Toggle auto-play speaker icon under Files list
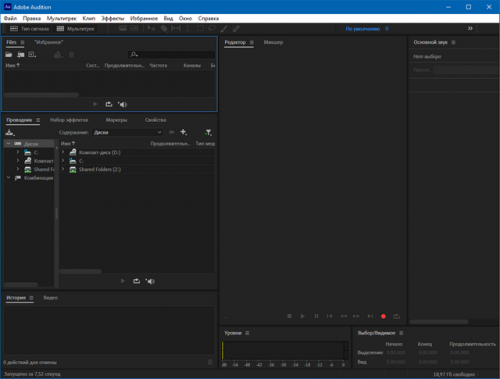The image size is (500, 379). (122, 104)
